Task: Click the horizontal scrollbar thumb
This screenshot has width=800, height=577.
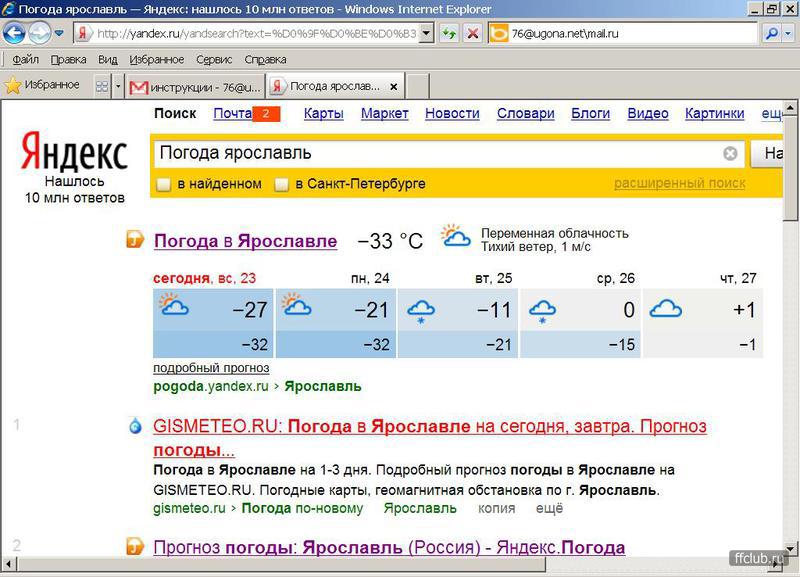Action: click(281, 565)
